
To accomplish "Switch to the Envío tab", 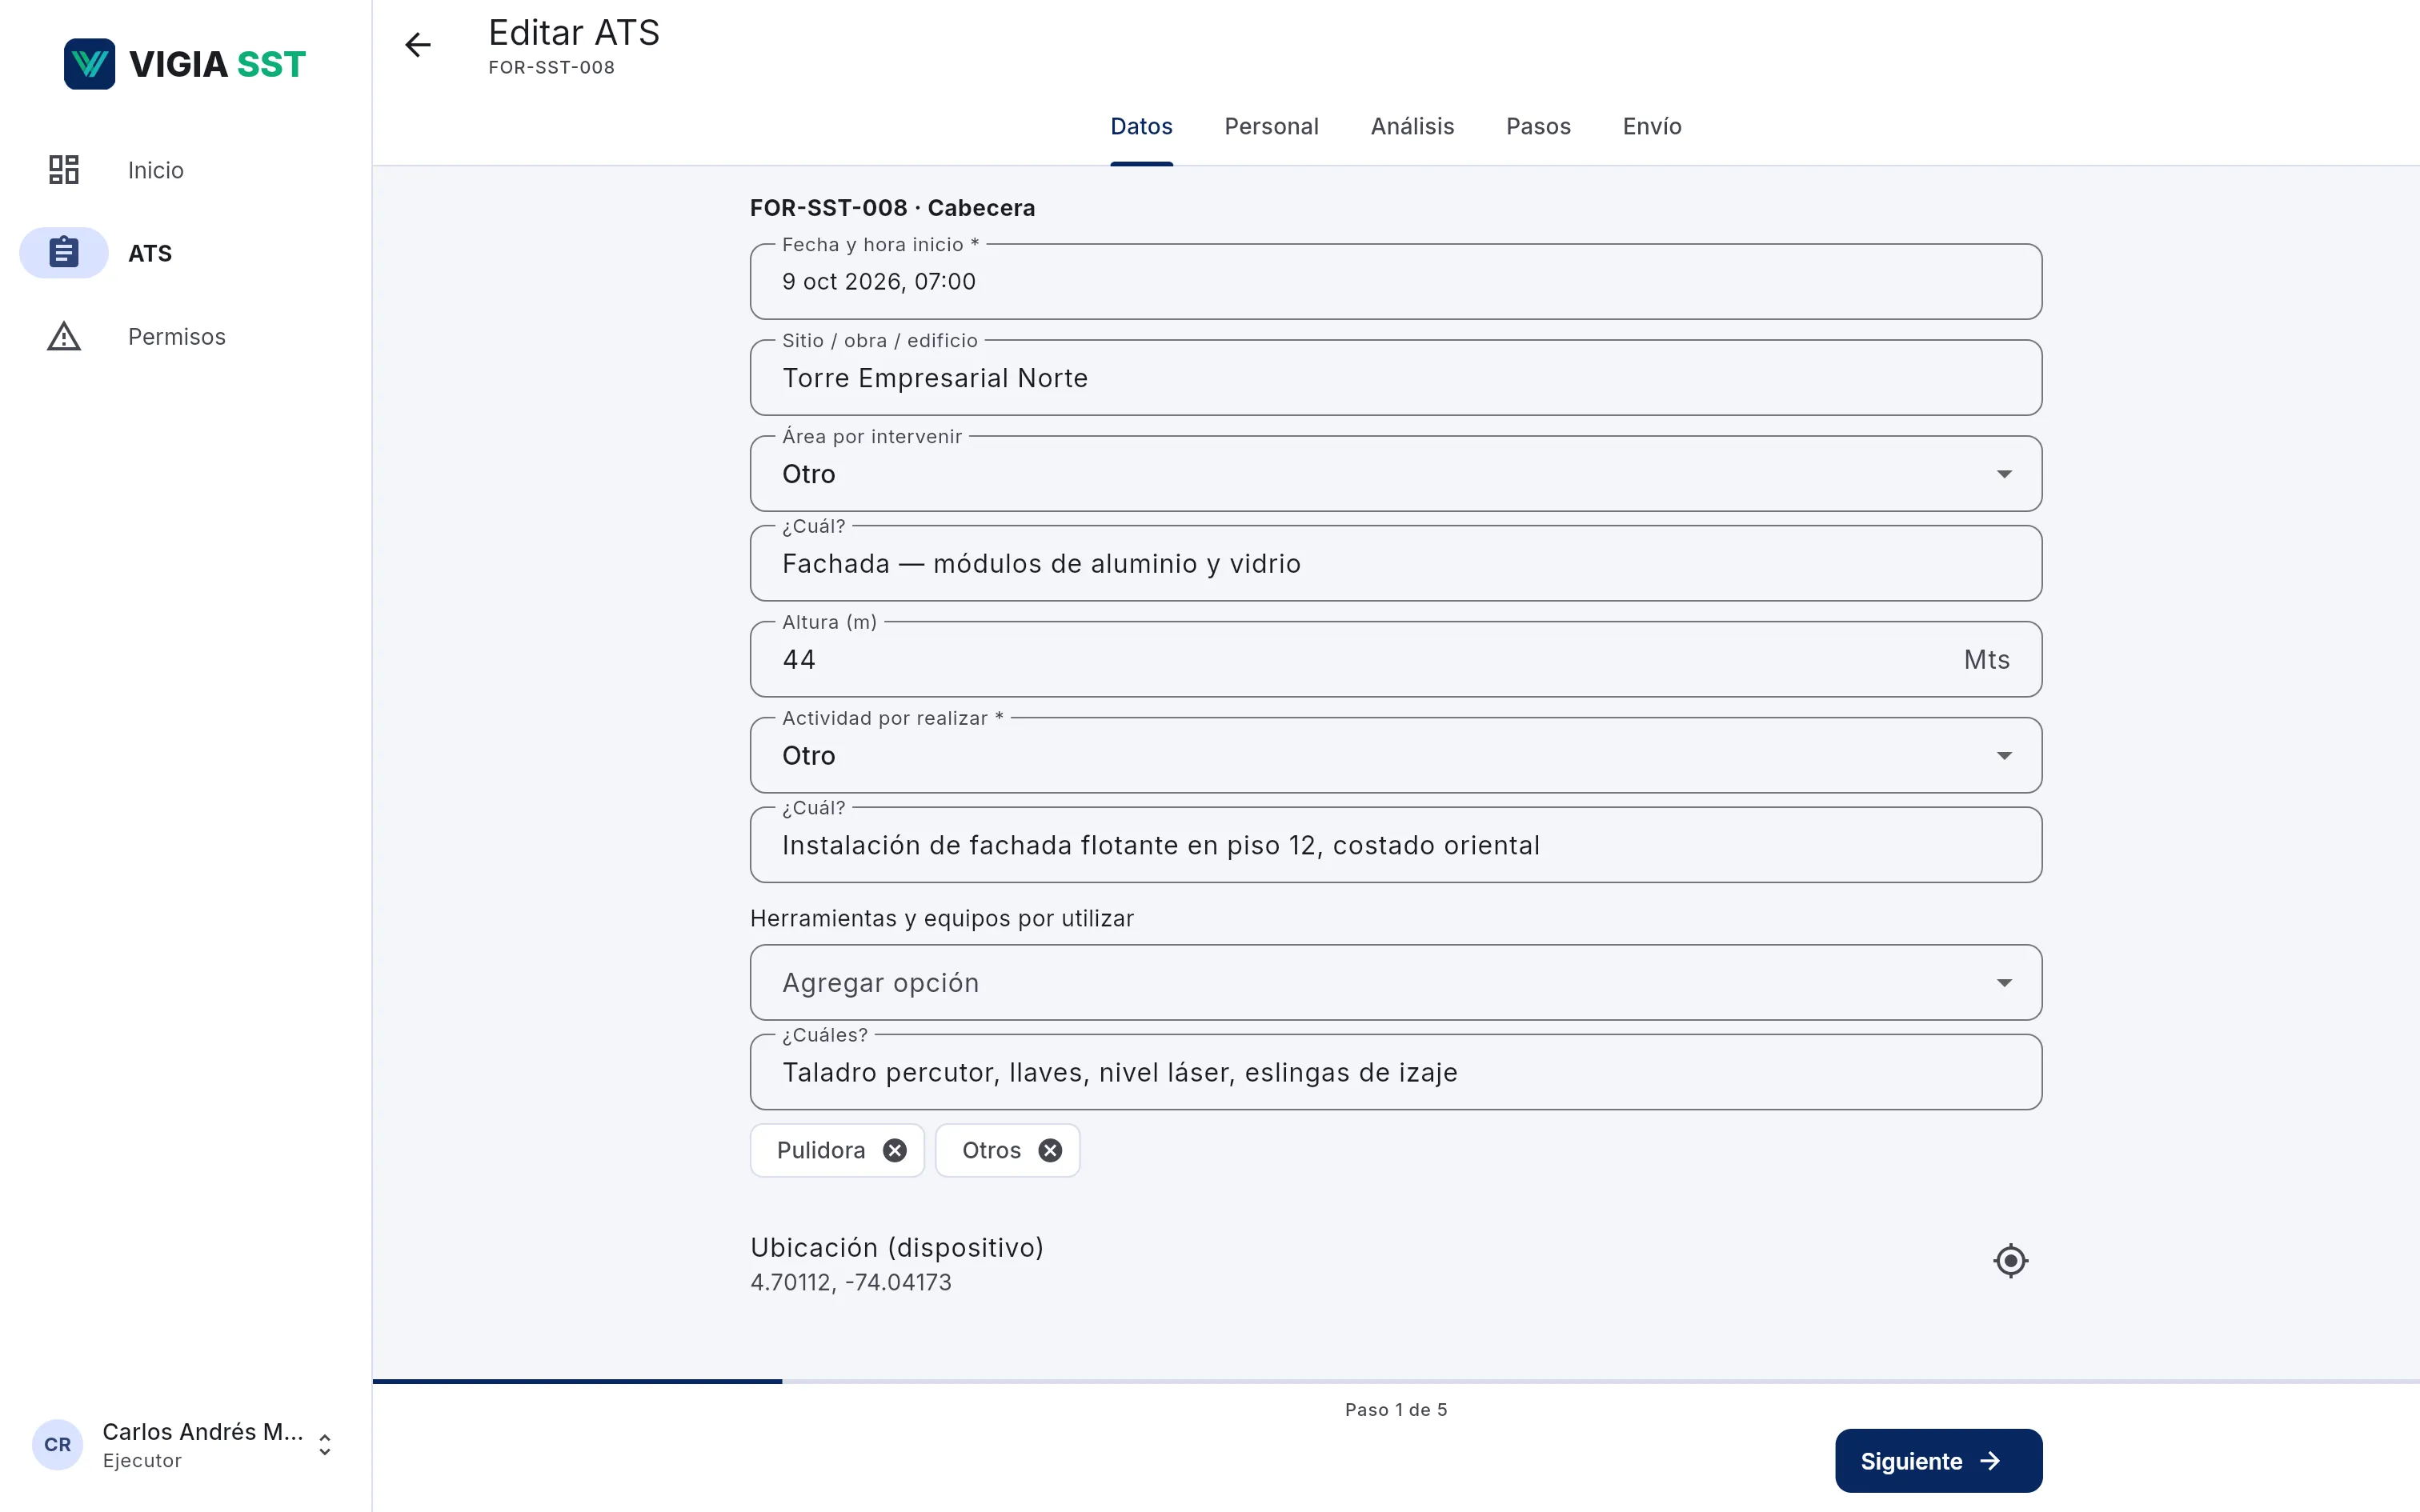I will pos(1652,127).
